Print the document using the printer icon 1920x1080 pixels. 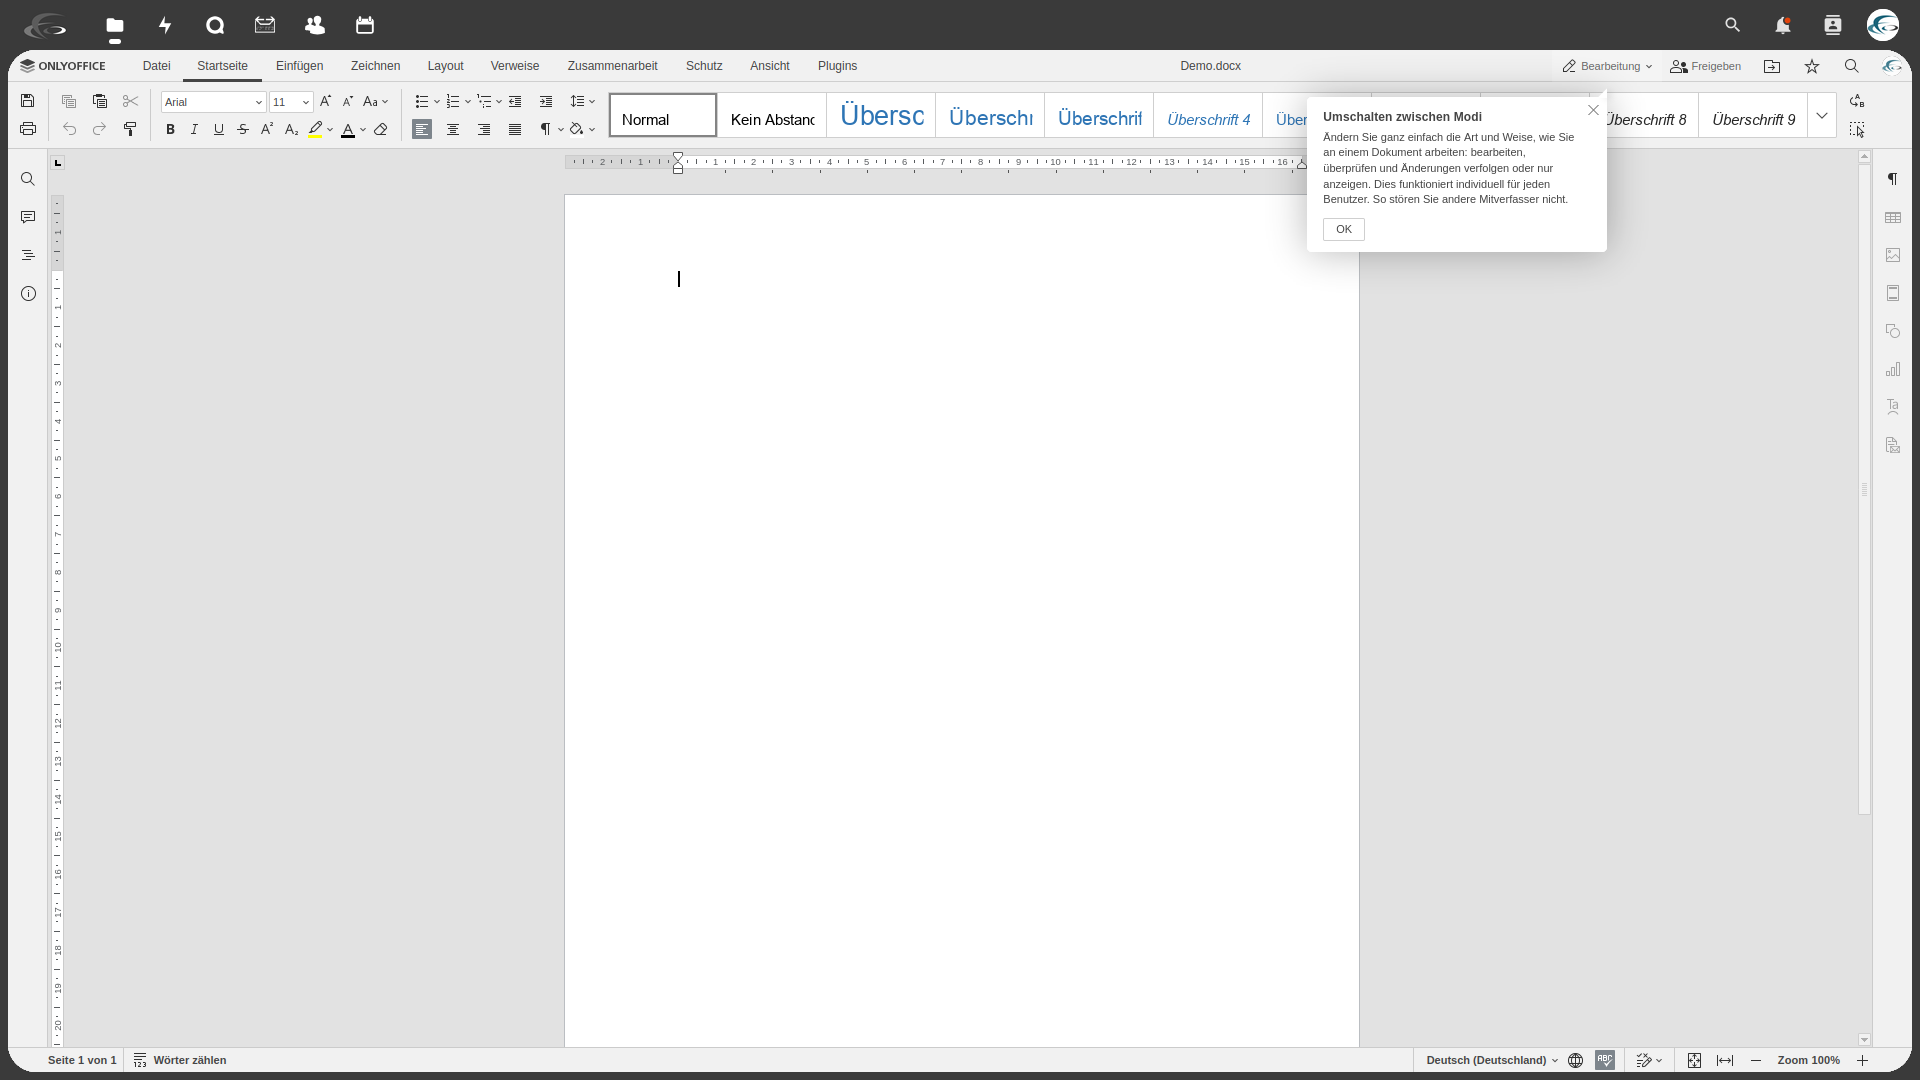click(x=28, y=129)
